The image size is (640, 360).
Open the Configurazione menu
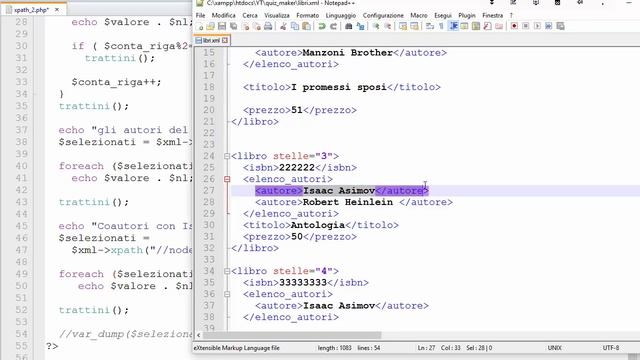383,16
